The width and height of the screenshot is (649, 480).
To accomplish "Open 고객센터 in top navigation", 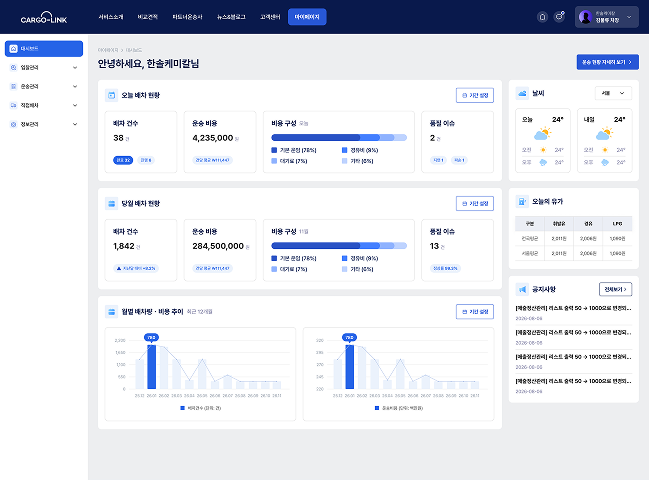I will click(270, 17).
